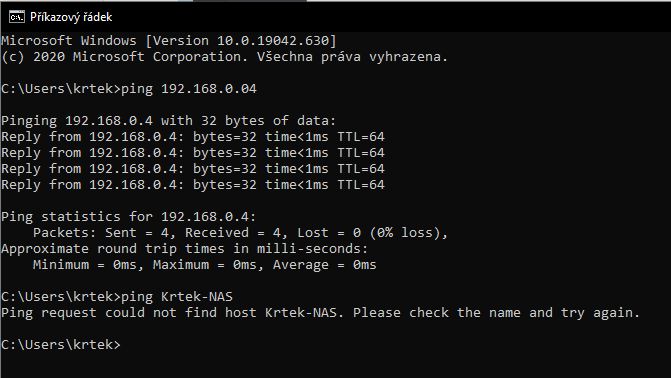Click the Approximate round trip times line
Image resolution: width=671 pixels, height=378 pixels.
click(x=184, y=249)
